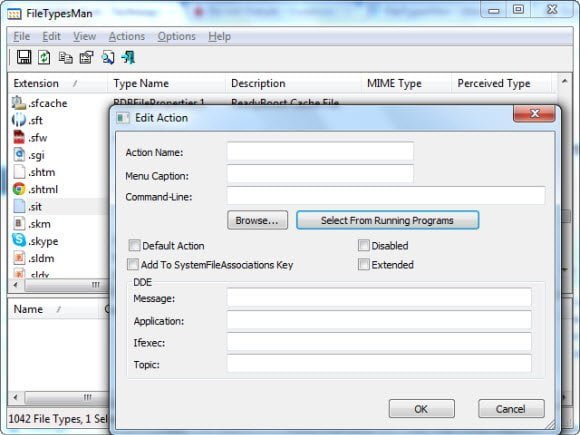Click the Edit Action dialog title icon
This screenshot has height=435, width=580.
point(122,118)
